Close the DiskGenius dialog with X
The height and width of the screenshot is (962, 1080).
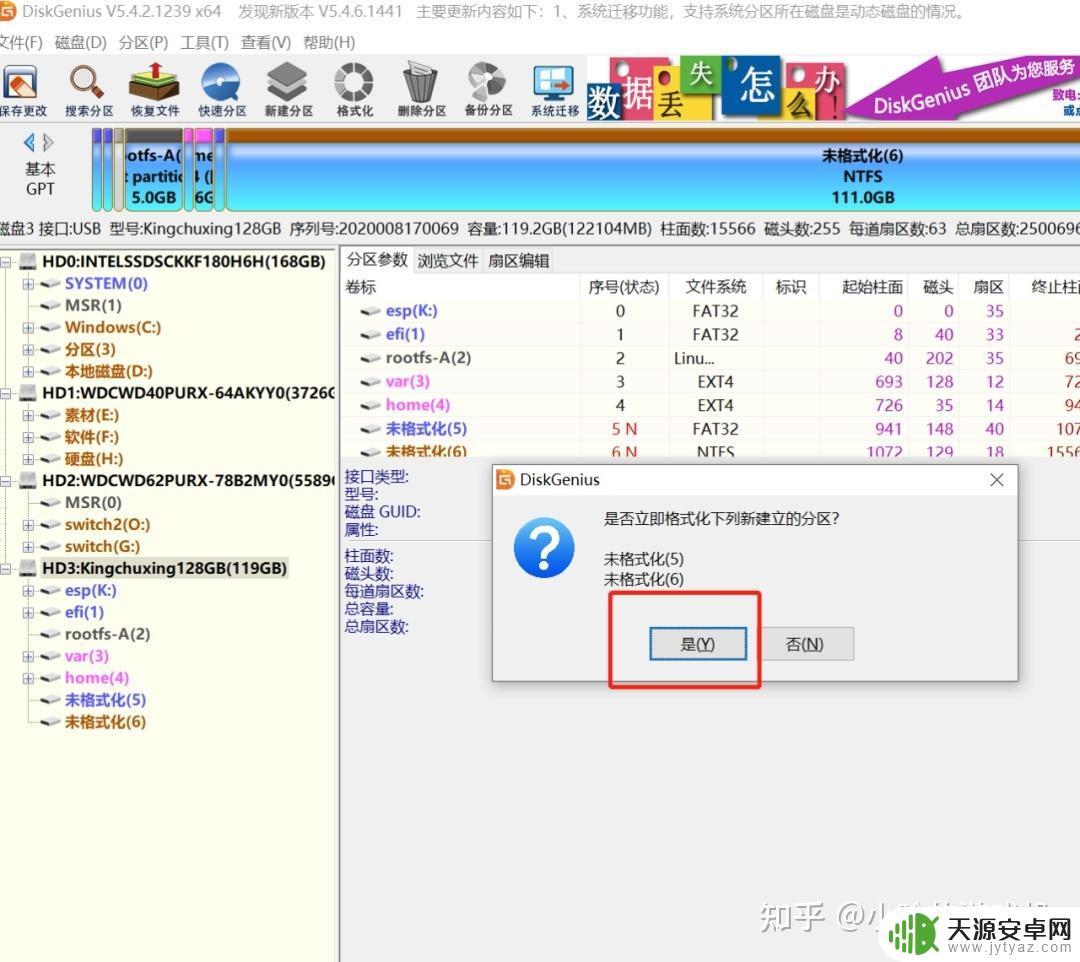[x=996, y=480]
